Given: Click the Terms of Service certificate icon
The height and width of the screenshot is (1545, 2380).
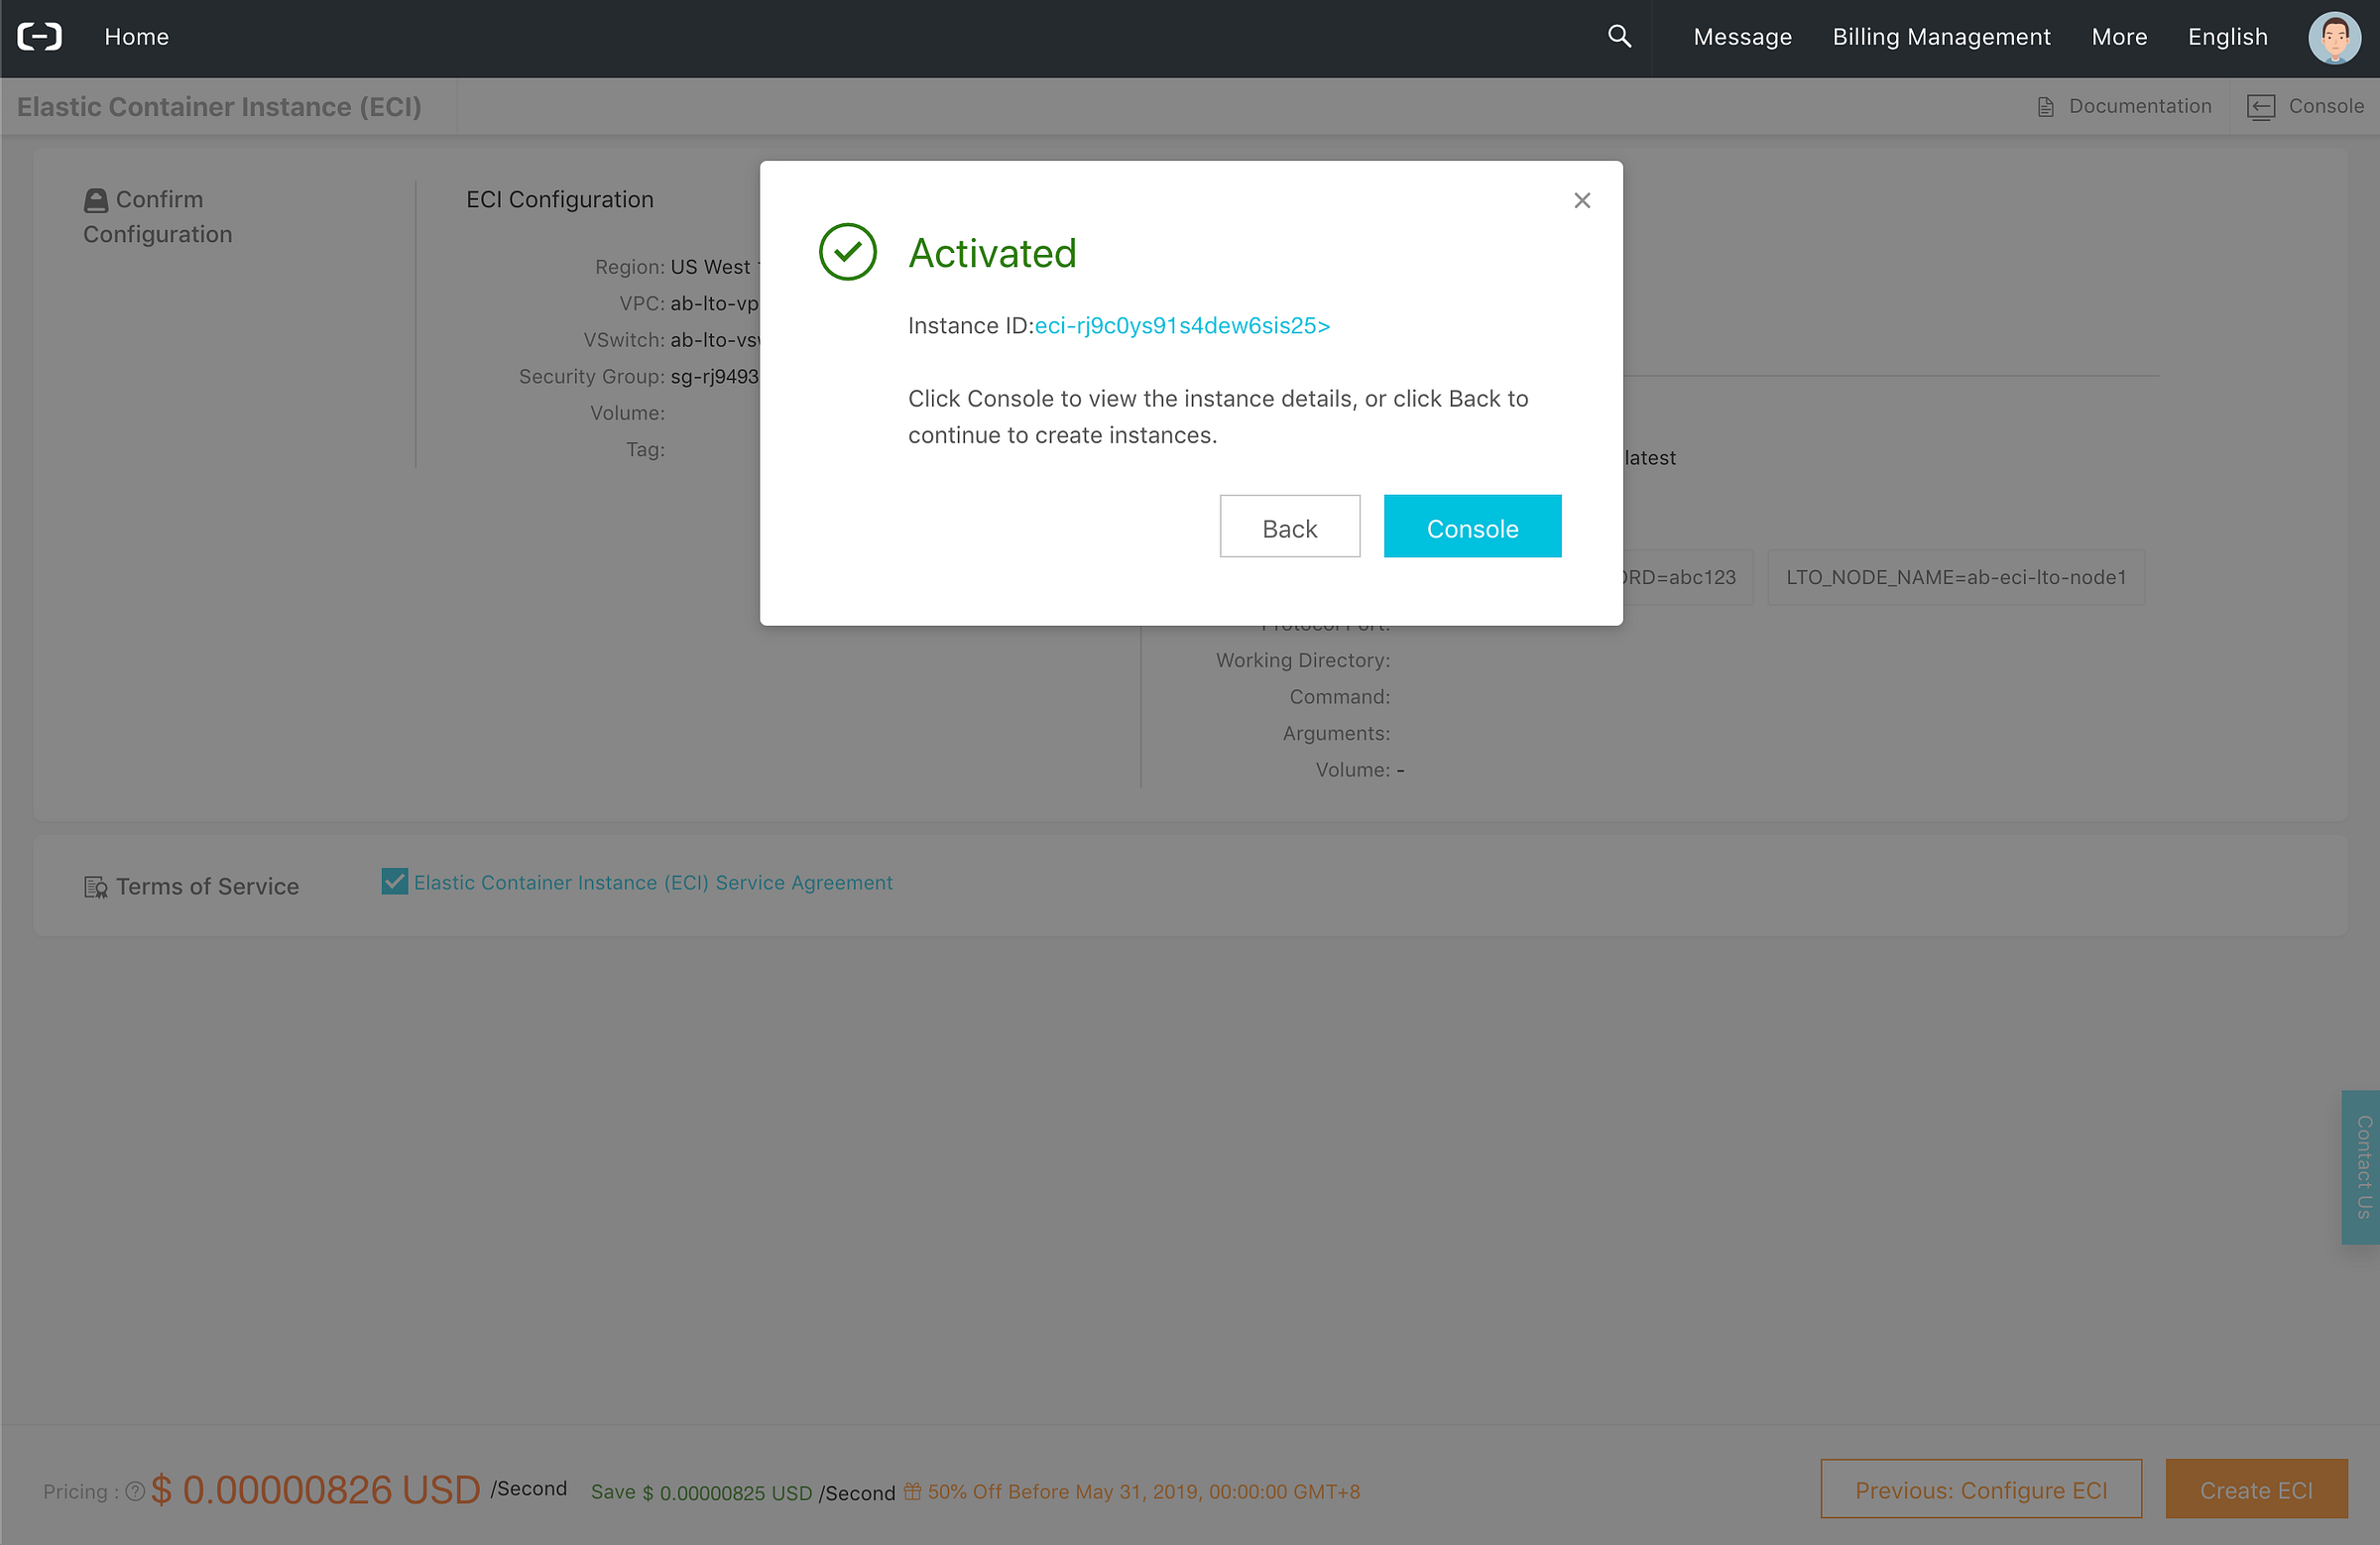Looking at the screenshot, I should pos(96,887).
